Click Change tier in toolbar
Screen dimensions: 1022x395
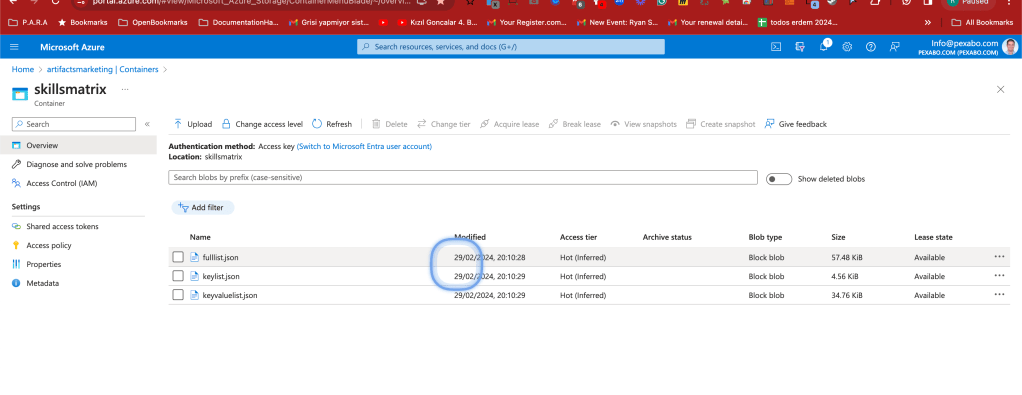pos(443,124)
